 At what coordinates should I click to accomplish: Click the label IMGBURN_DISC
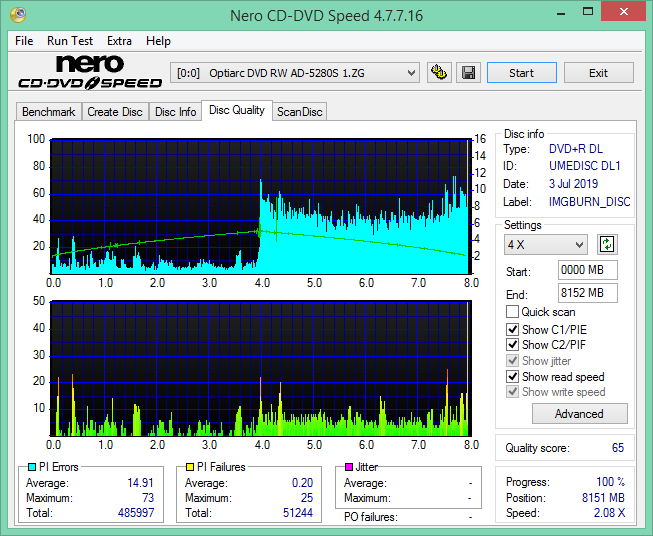point(589,202)
